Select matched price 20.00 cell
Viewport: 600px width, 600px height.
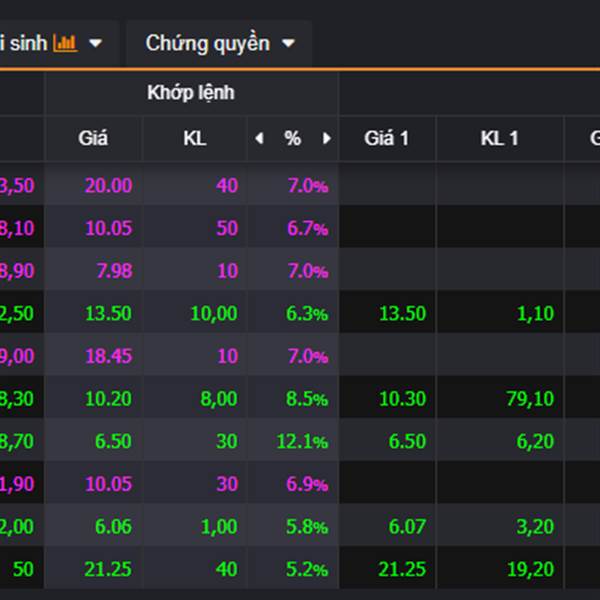tap(108, 185)
